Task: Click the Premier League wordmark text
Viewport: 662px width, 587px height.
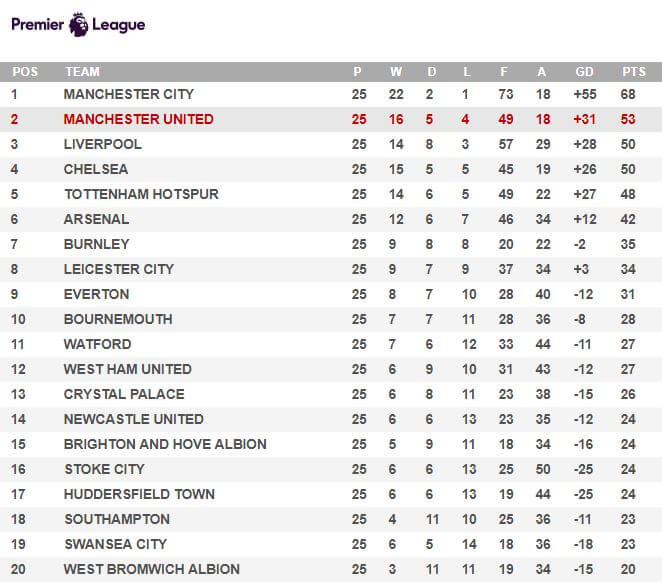Action: 78,24
